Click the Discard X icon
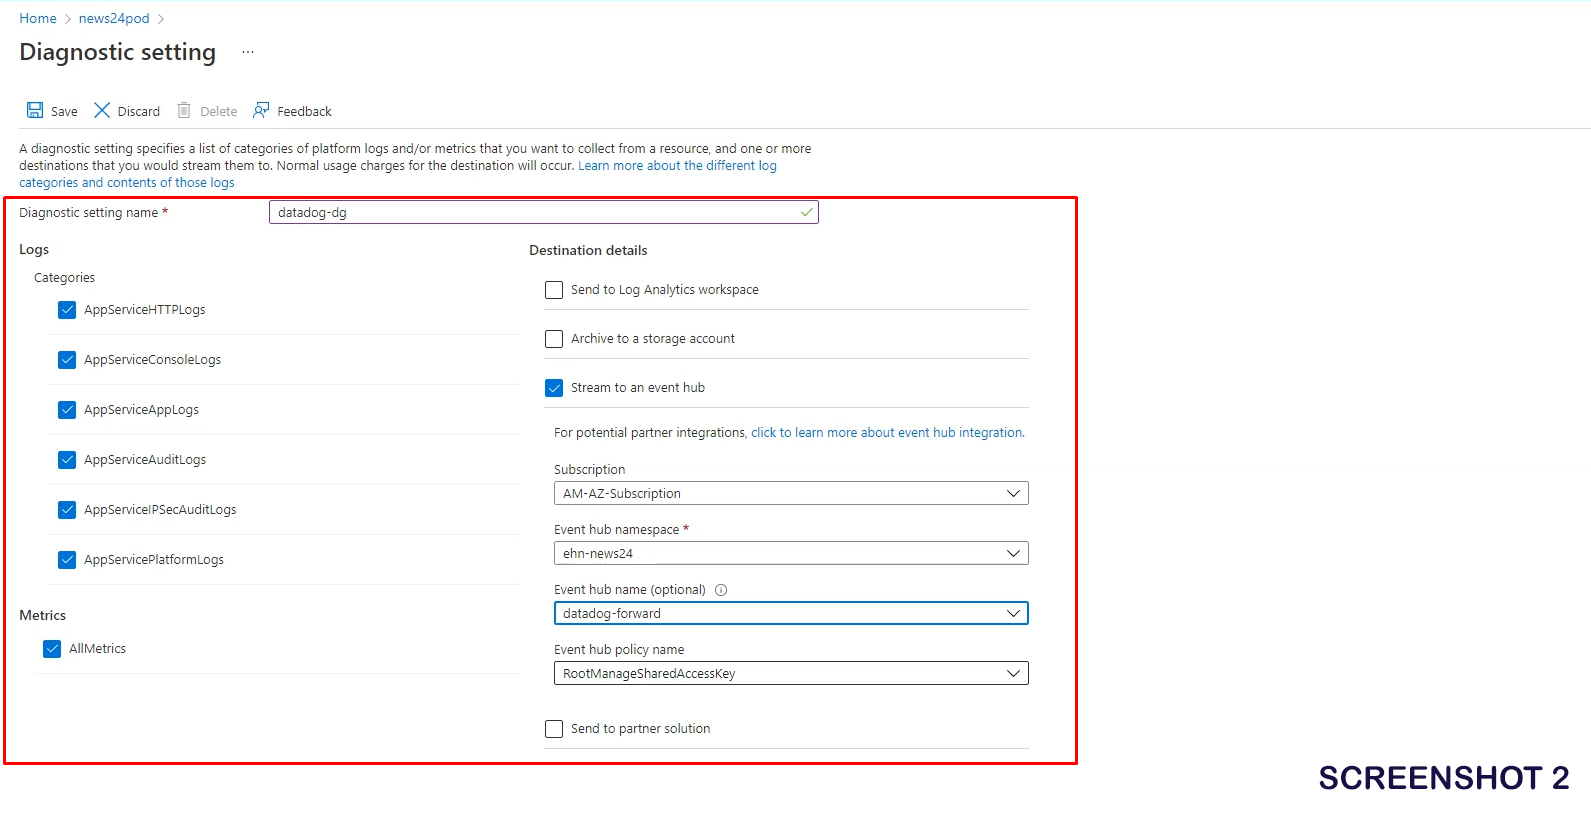 [102, 110]
